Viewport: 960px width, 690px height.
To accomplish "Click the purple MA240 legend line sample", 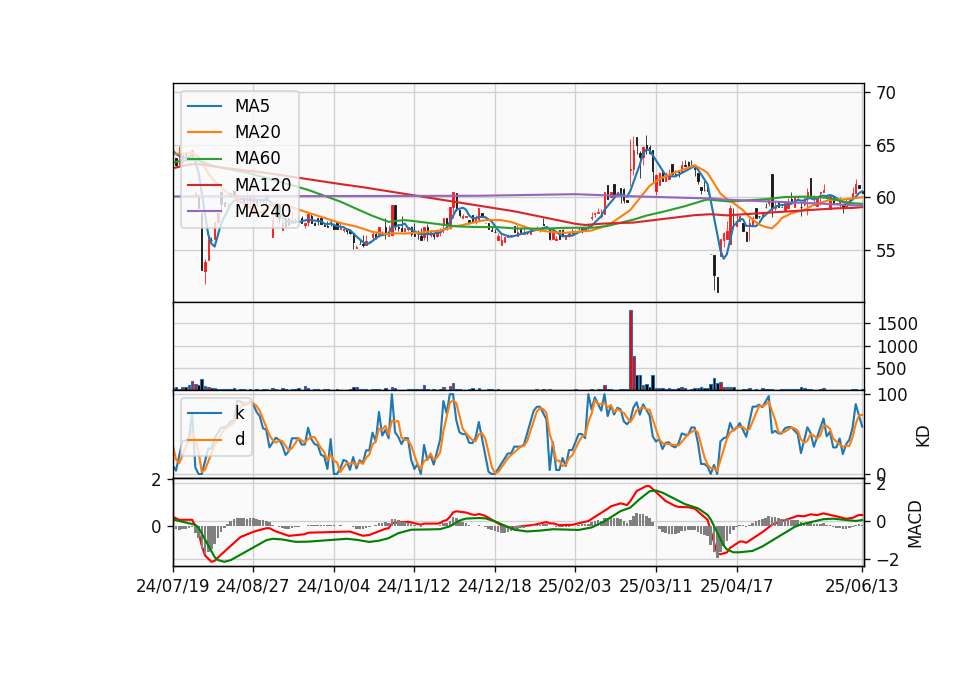I will [204, 211].
